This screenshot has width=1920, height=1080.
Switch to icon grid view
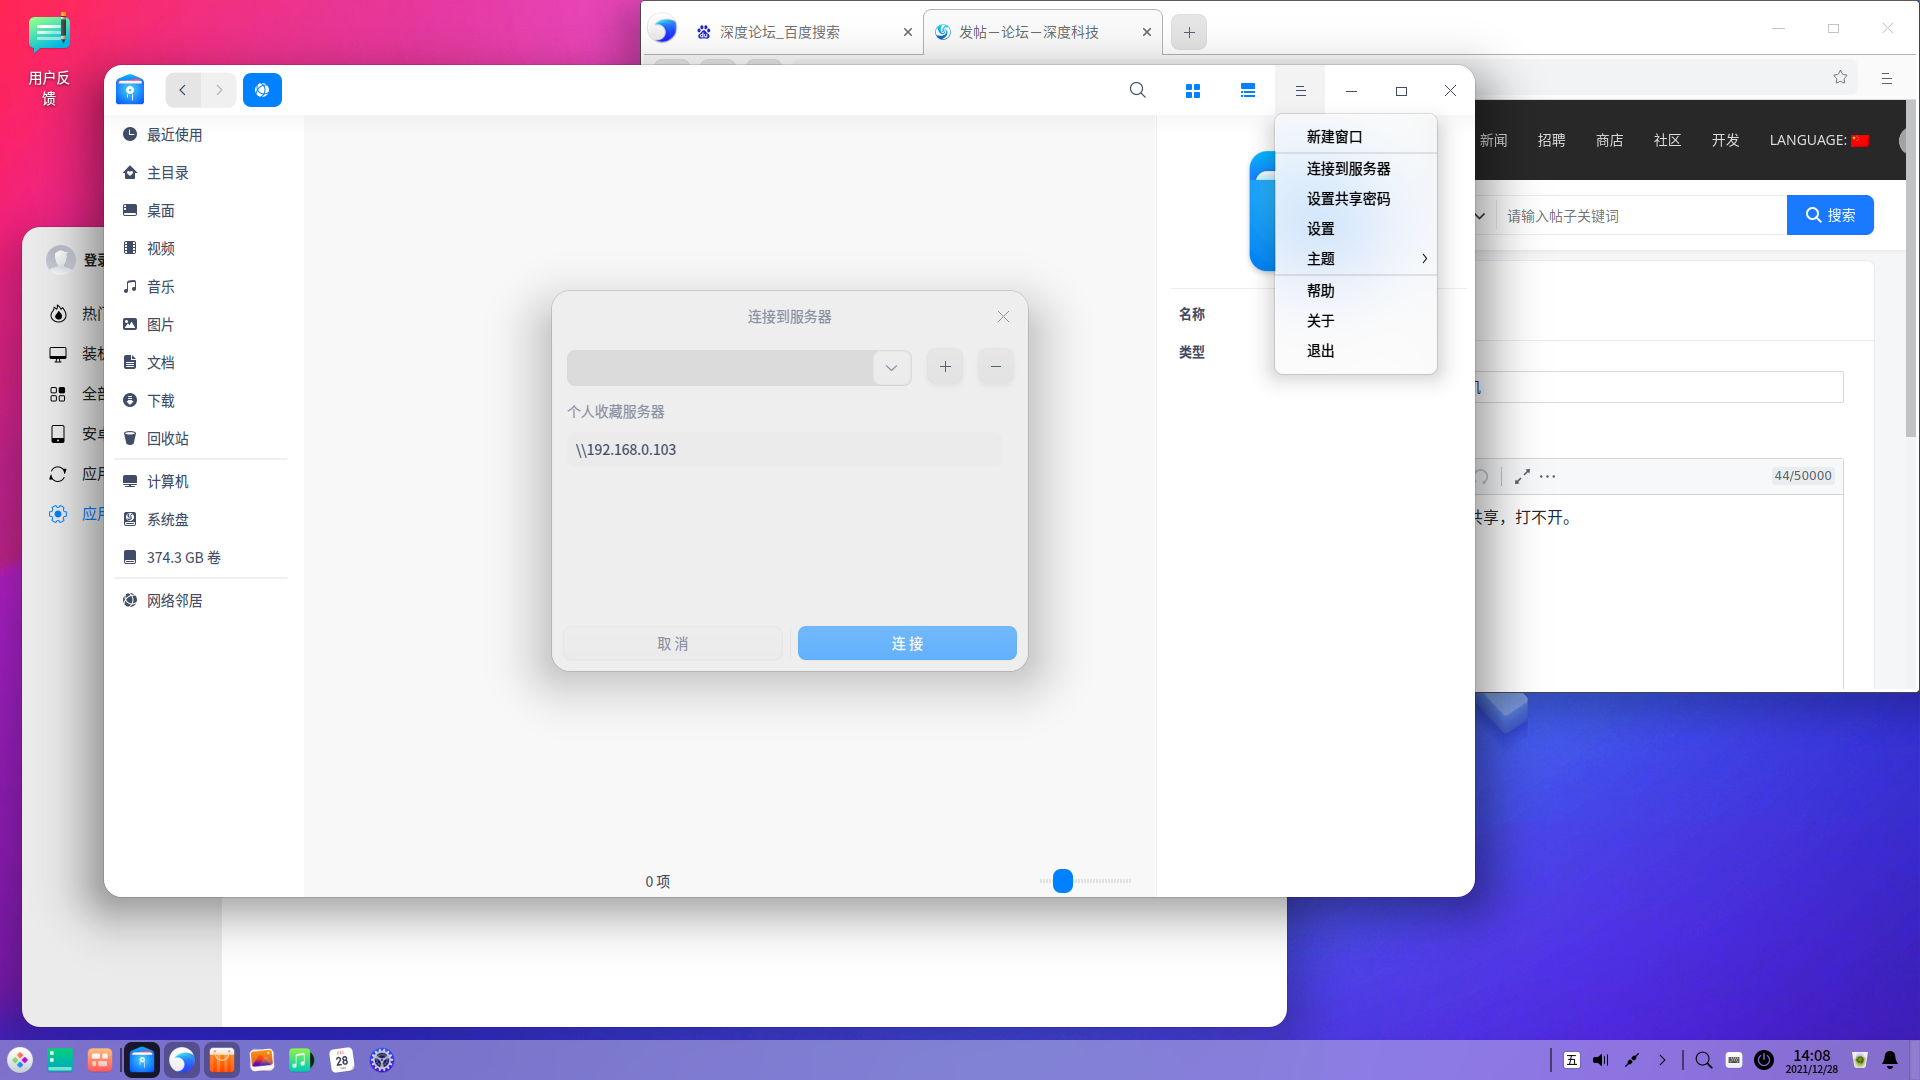pyautogui.click(x=1192, y=90)
